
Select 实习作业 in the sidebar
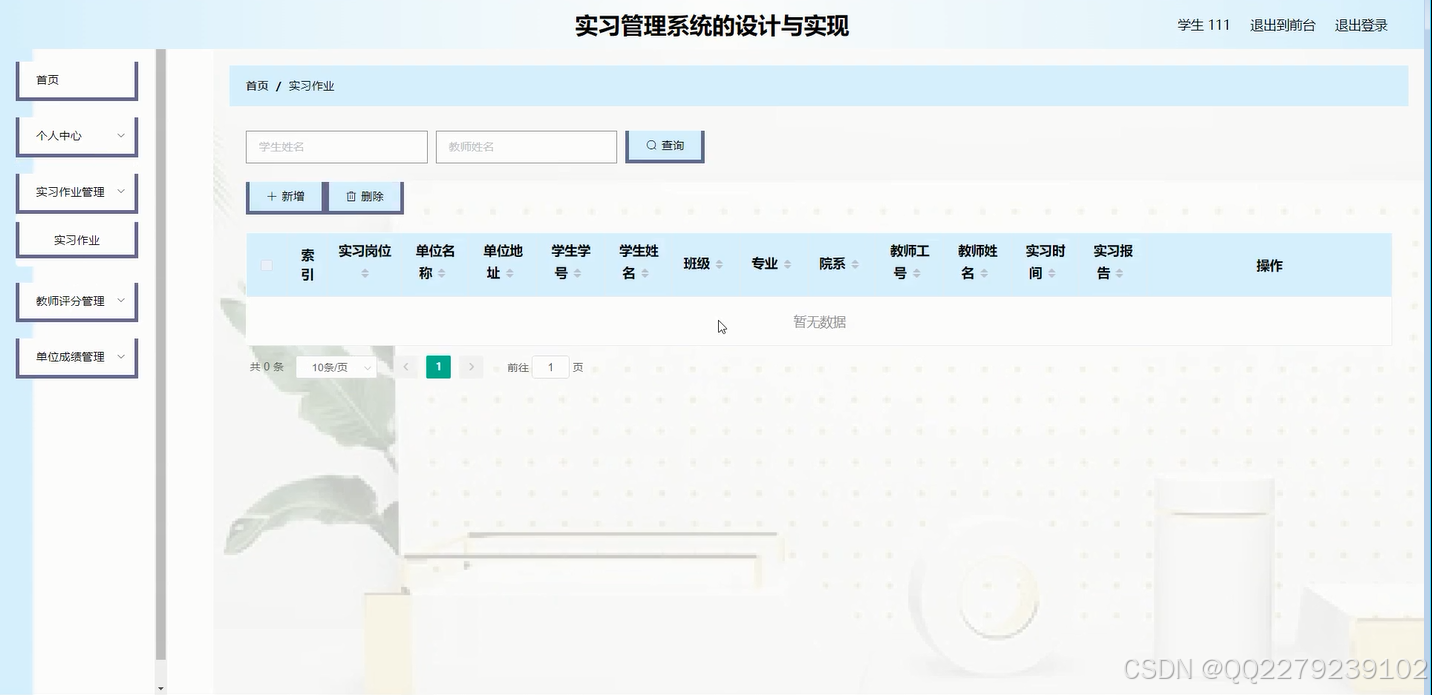pyautogui.click(x=77, y=239)
